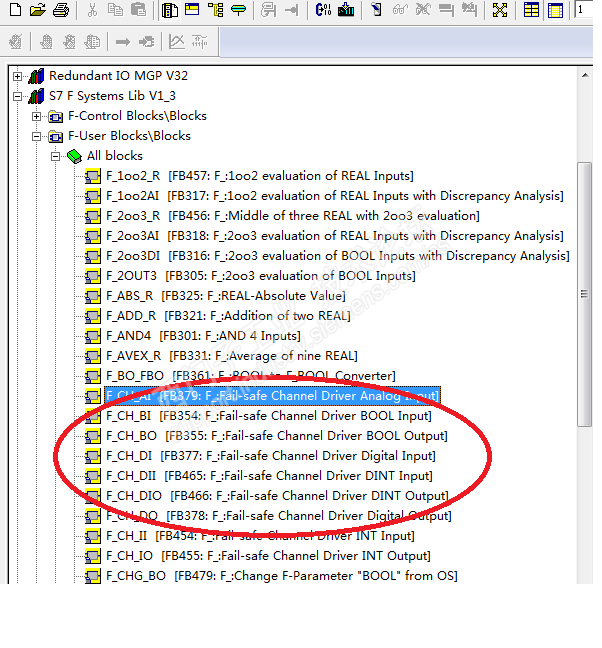Select block F_ABS_R FB325
This screenshot has width=602, height=648.
pos(226,296)
